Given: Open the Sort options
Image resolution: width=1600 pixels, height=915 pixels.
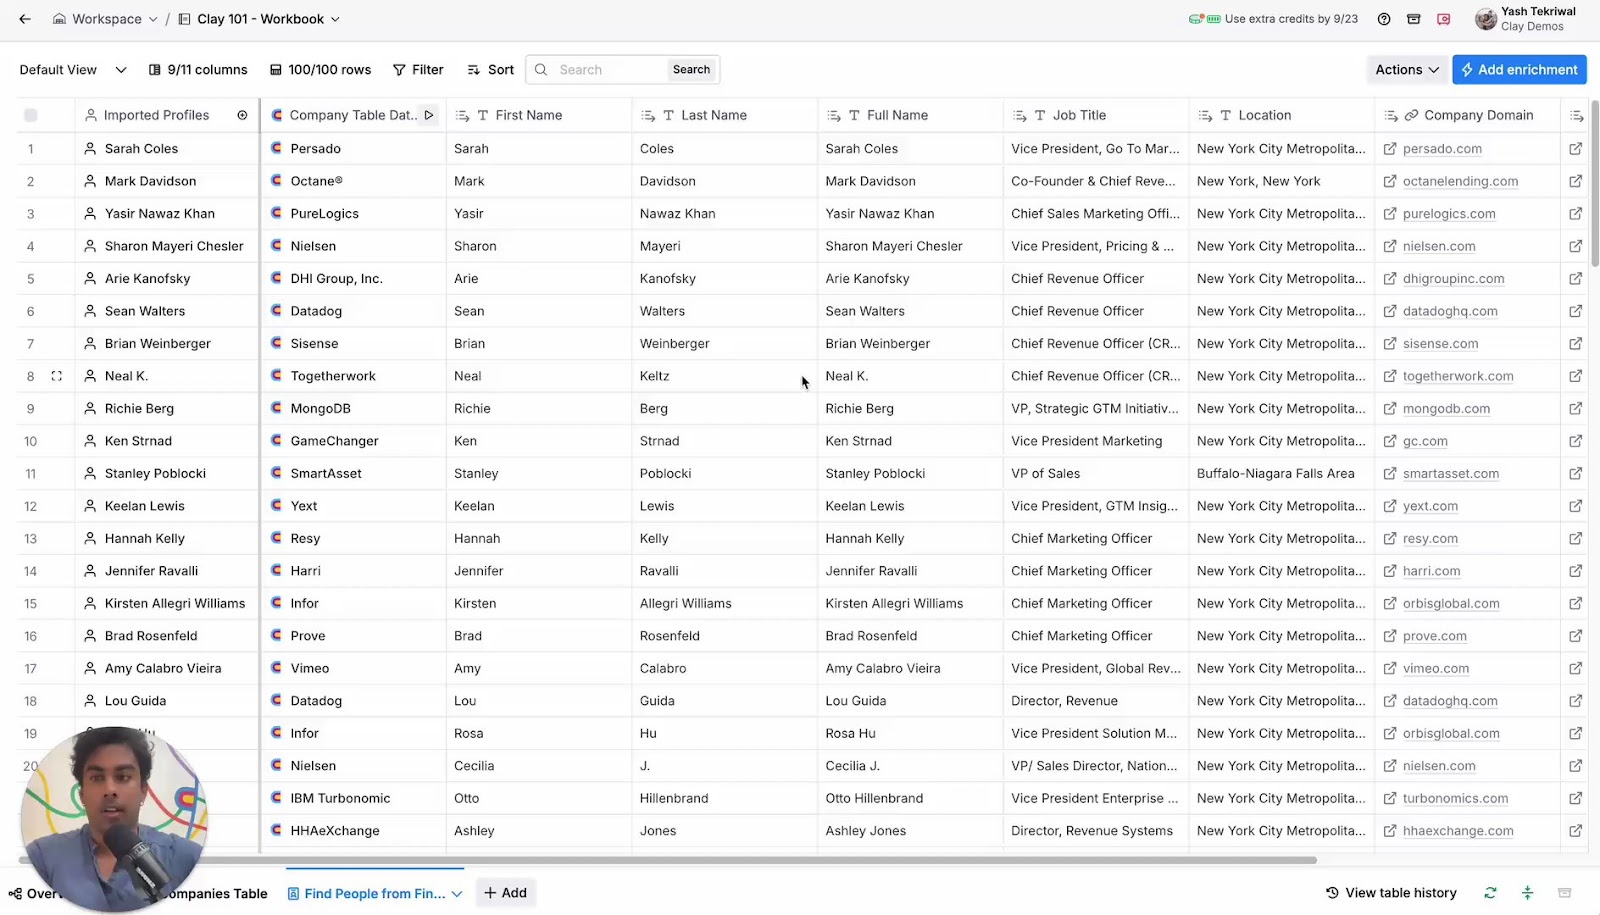Looking at the screenshot, I should [489, 69].
